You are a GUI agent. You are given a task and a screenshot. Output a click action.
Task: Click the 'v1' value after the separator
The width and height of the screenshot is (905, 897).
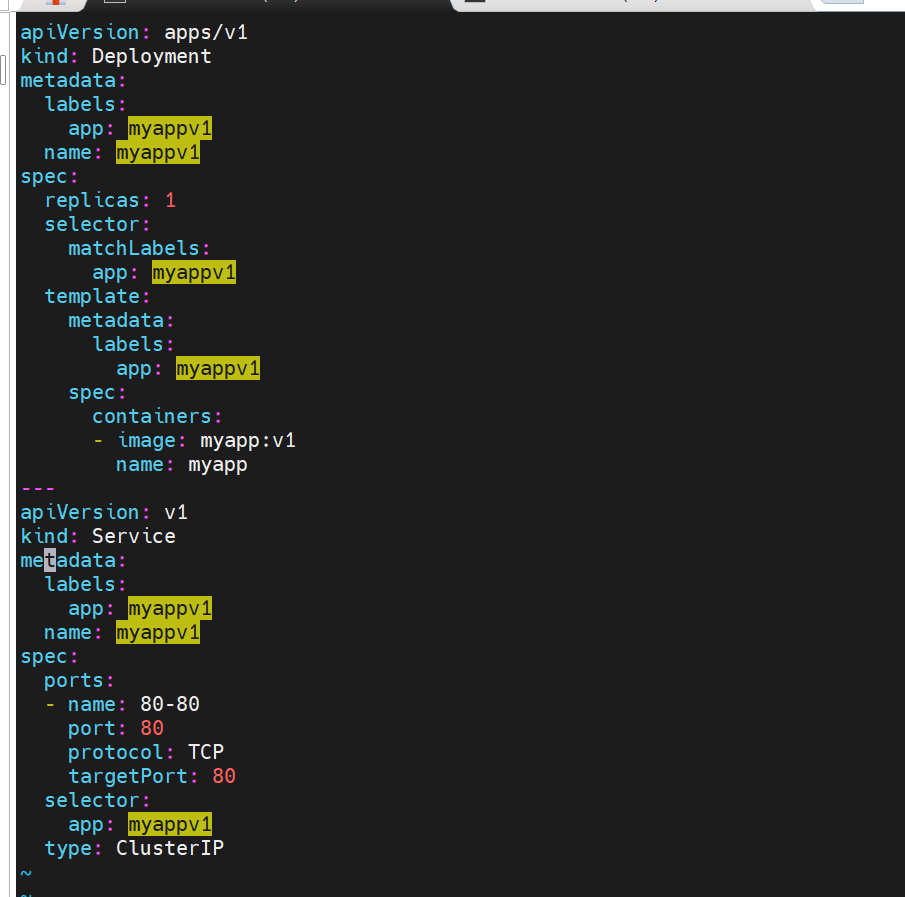176,513
